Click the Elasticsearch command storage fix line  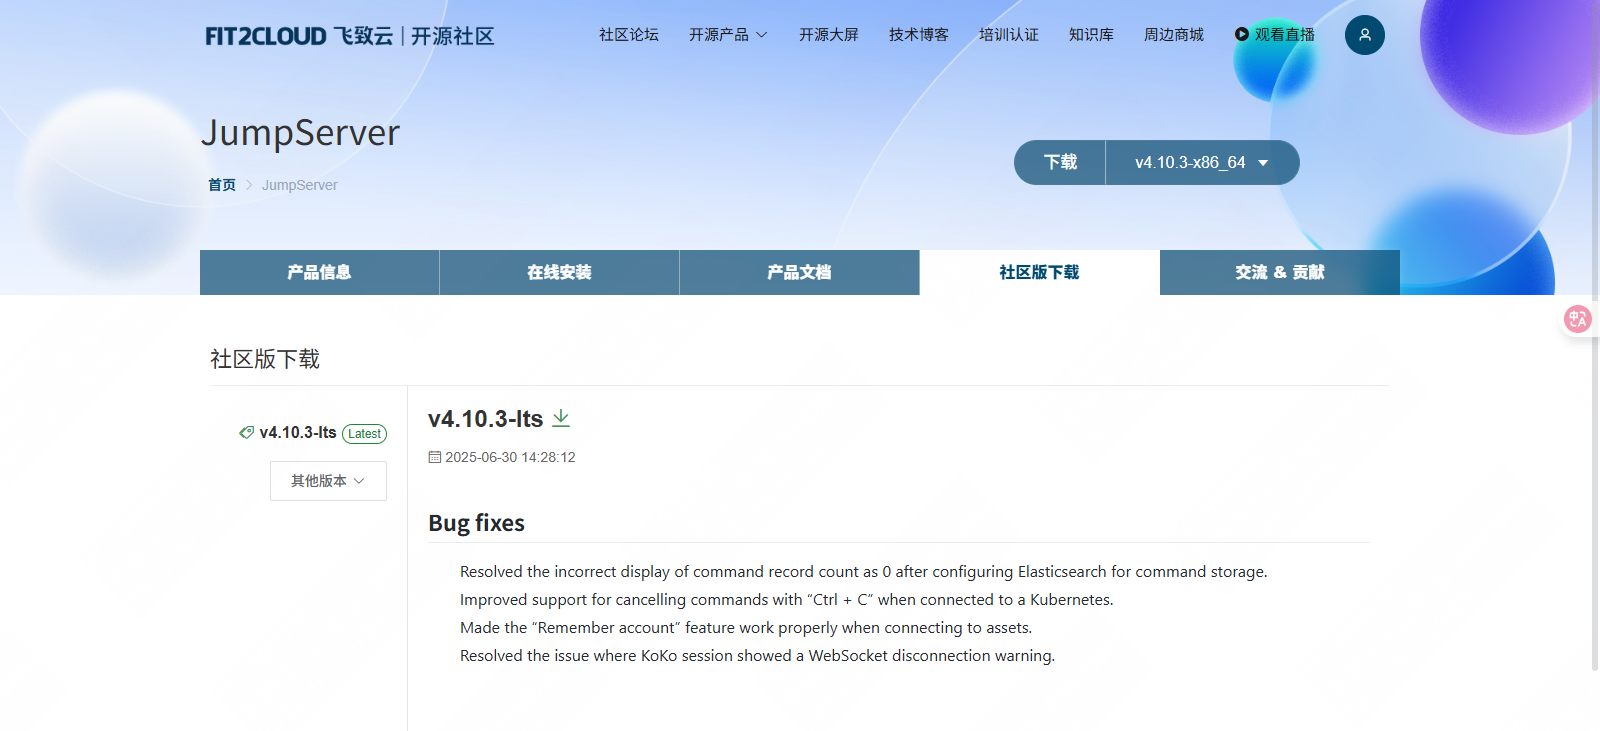click(x=863, y=572)
